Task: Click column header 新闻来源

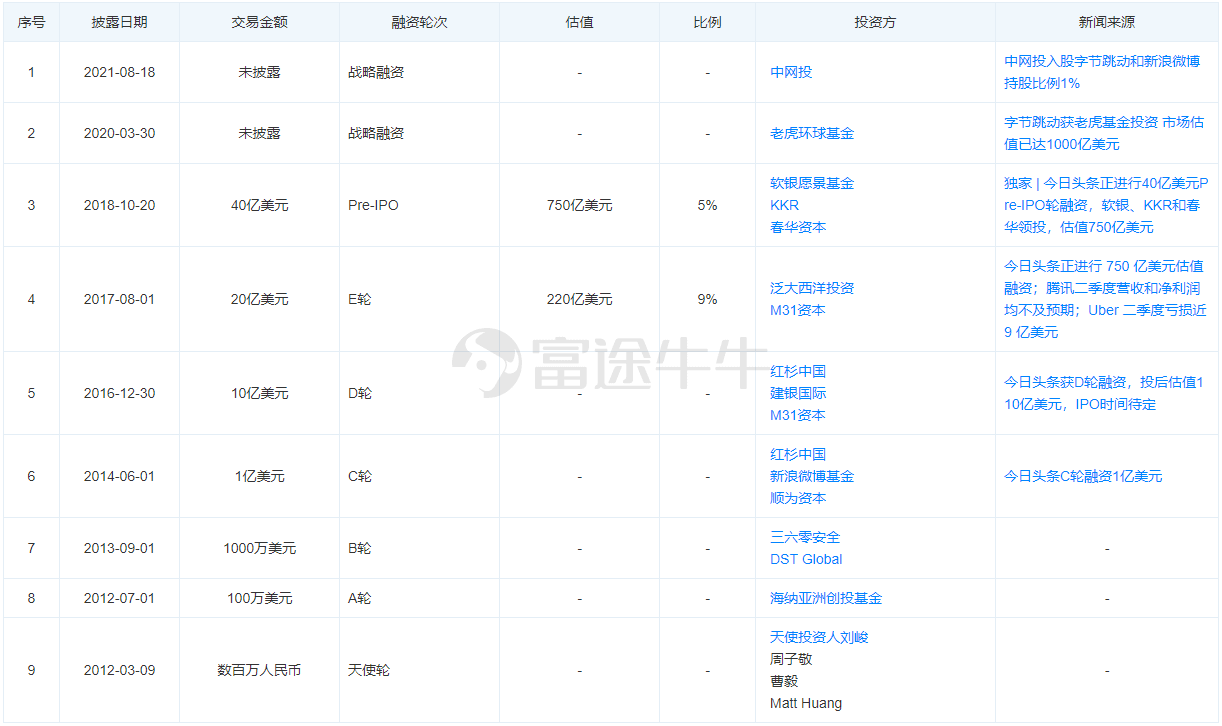Action: point(1107,21)
